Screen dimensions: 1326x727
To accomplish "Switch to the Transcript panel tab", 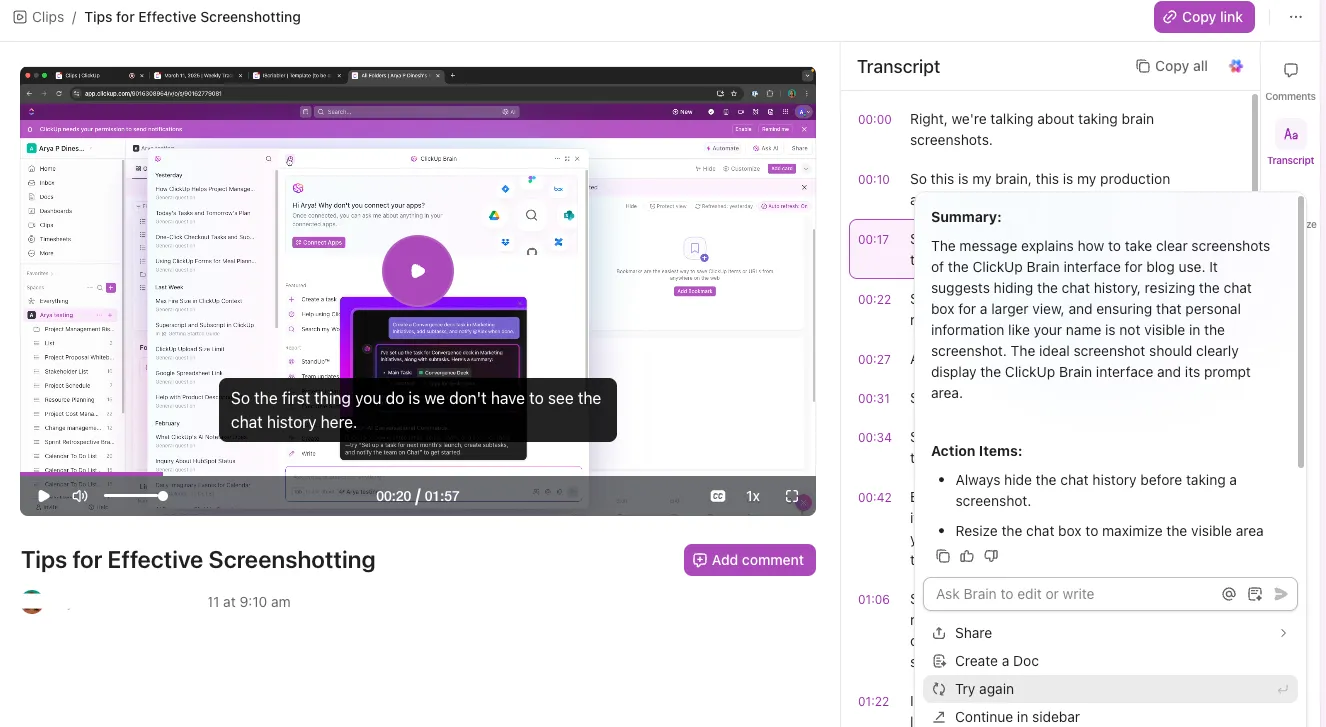I will (x=1290, y=144).
